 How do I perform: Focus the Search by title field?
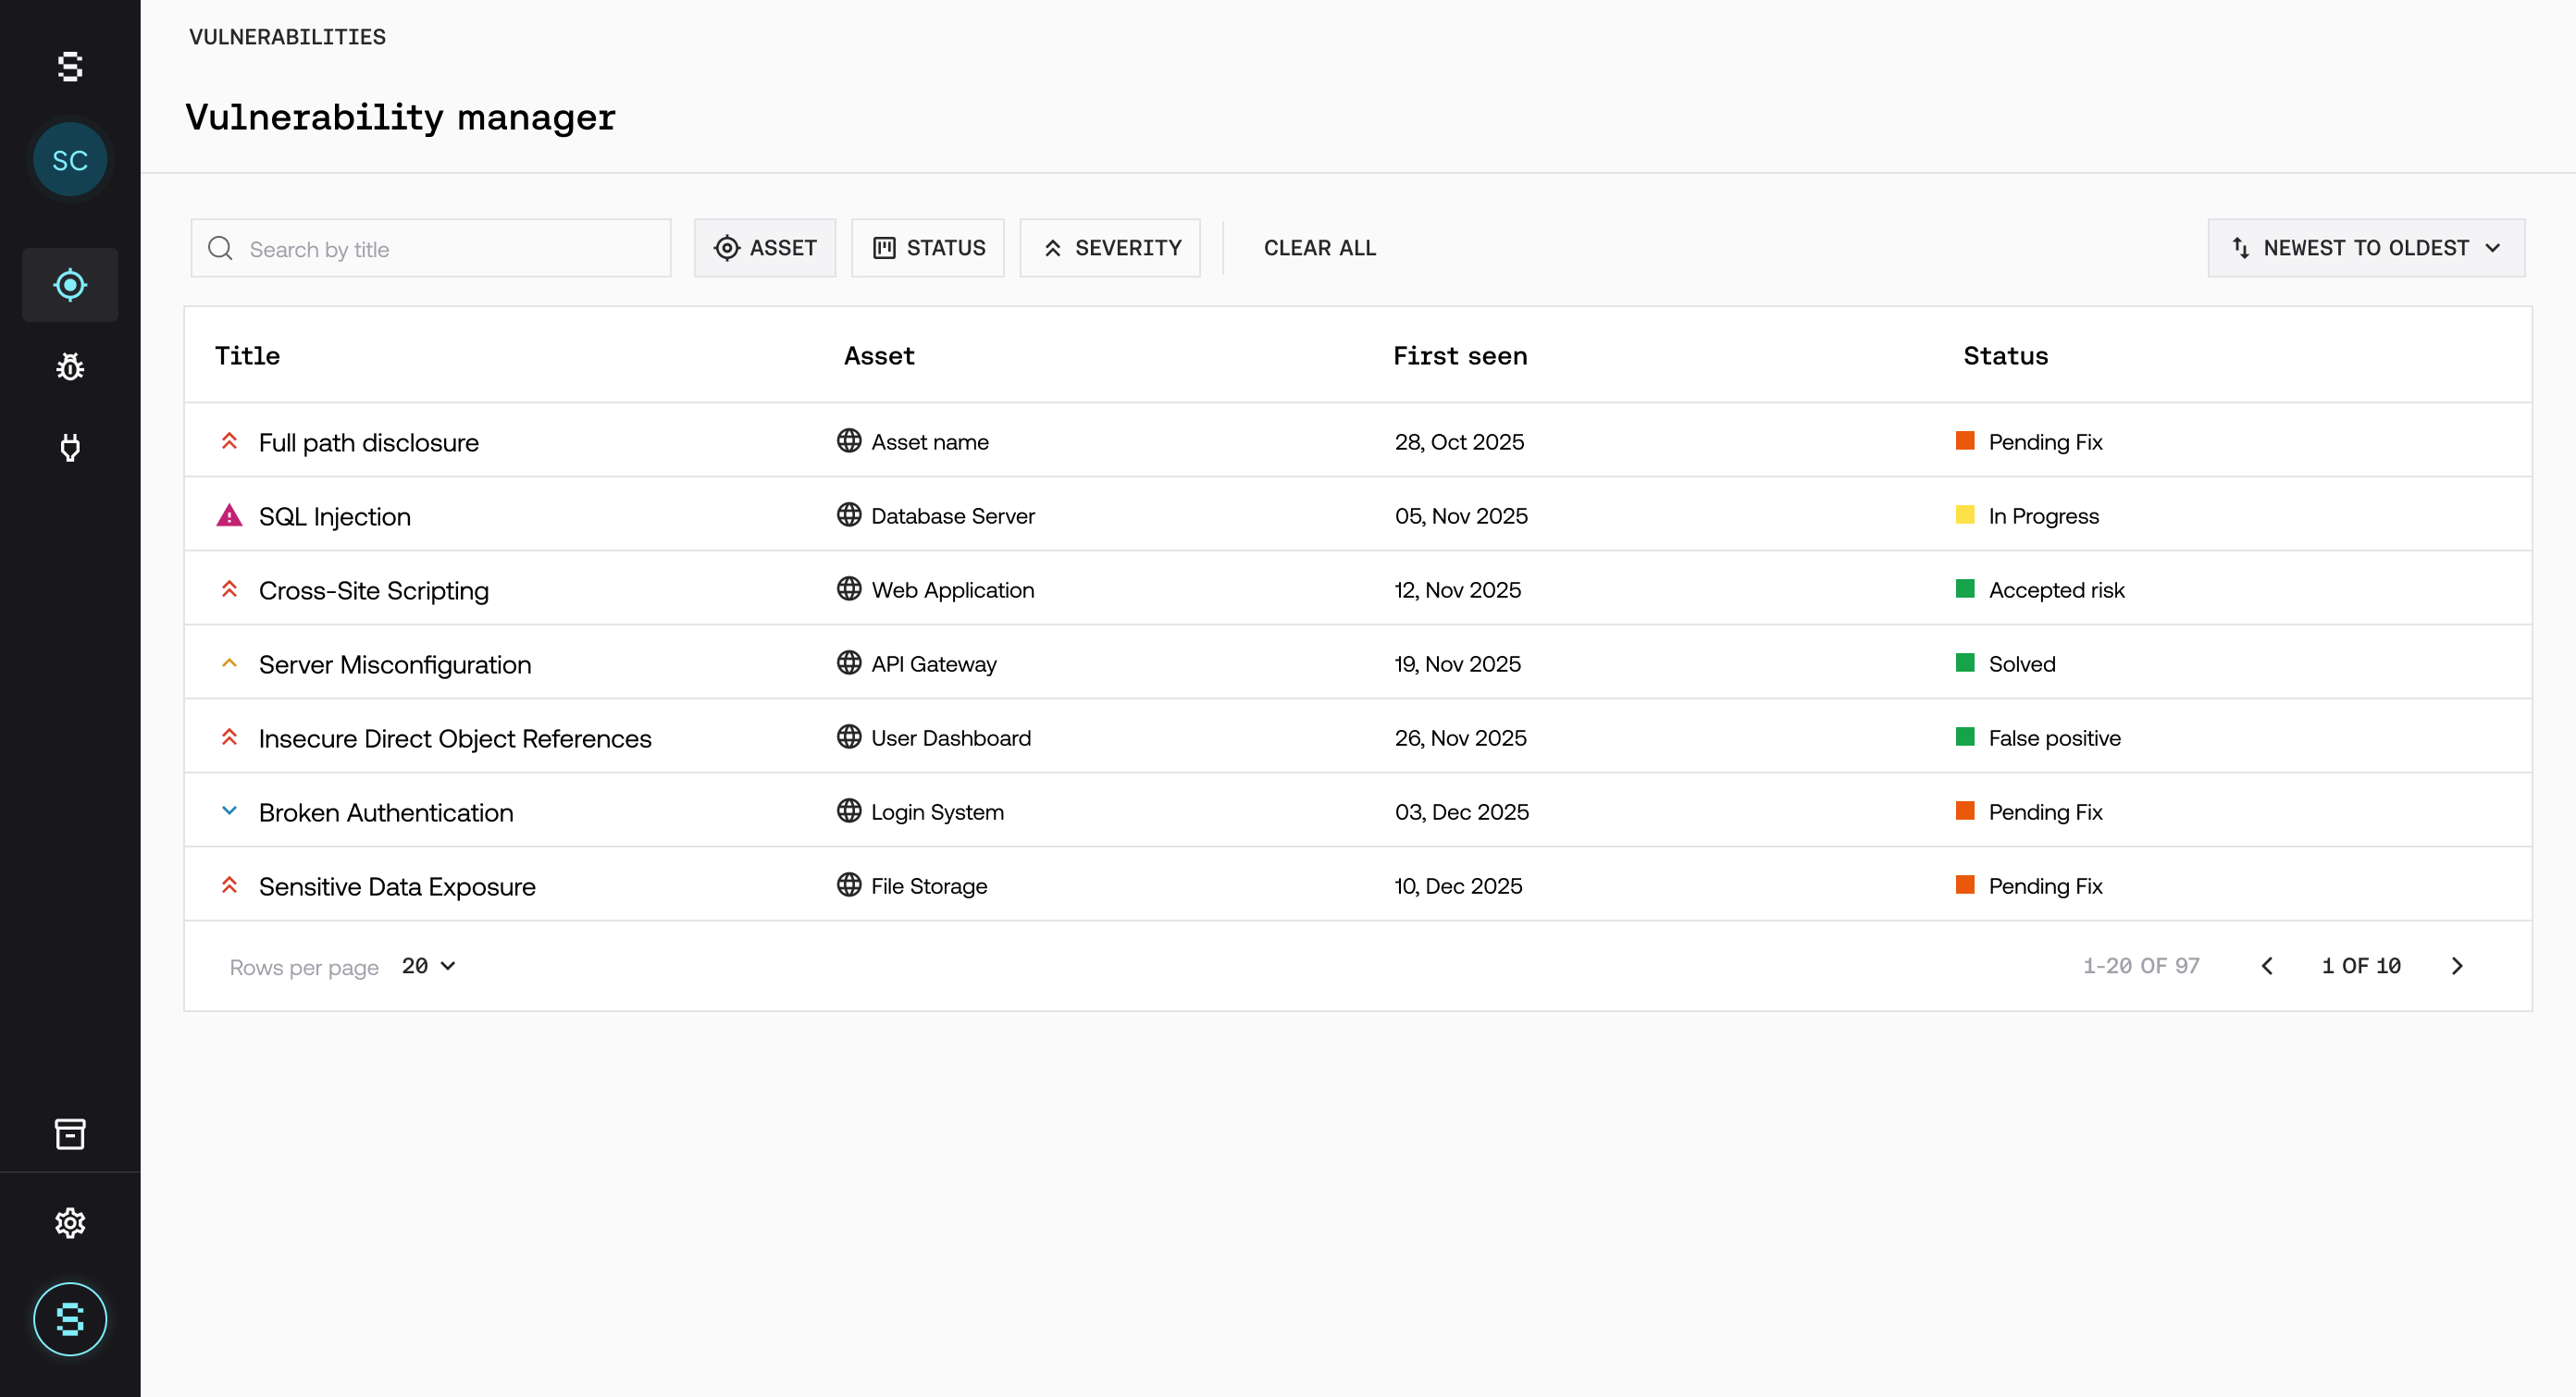(x=440, y=248)
